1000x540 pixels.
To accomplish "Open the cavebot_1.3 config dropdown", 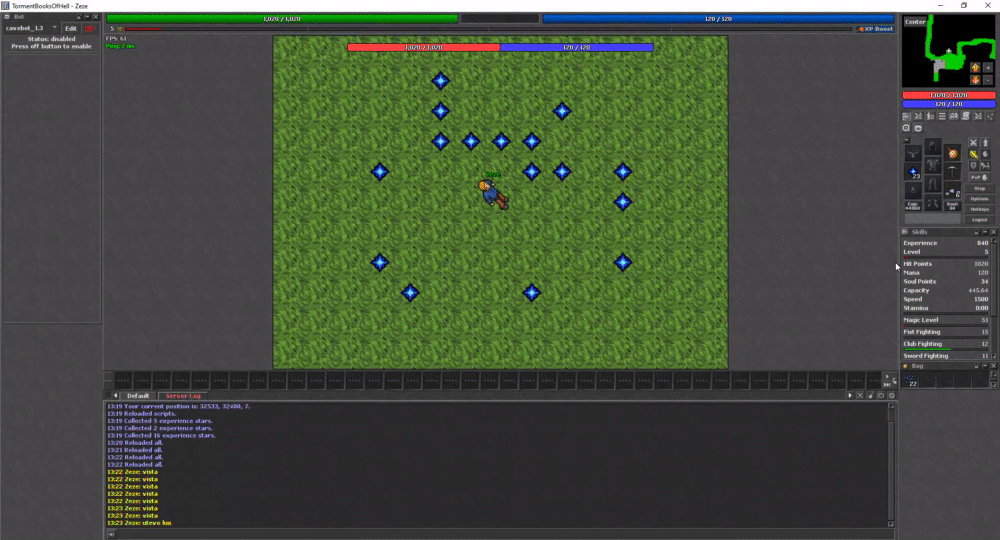I will (x=31, y=28).
